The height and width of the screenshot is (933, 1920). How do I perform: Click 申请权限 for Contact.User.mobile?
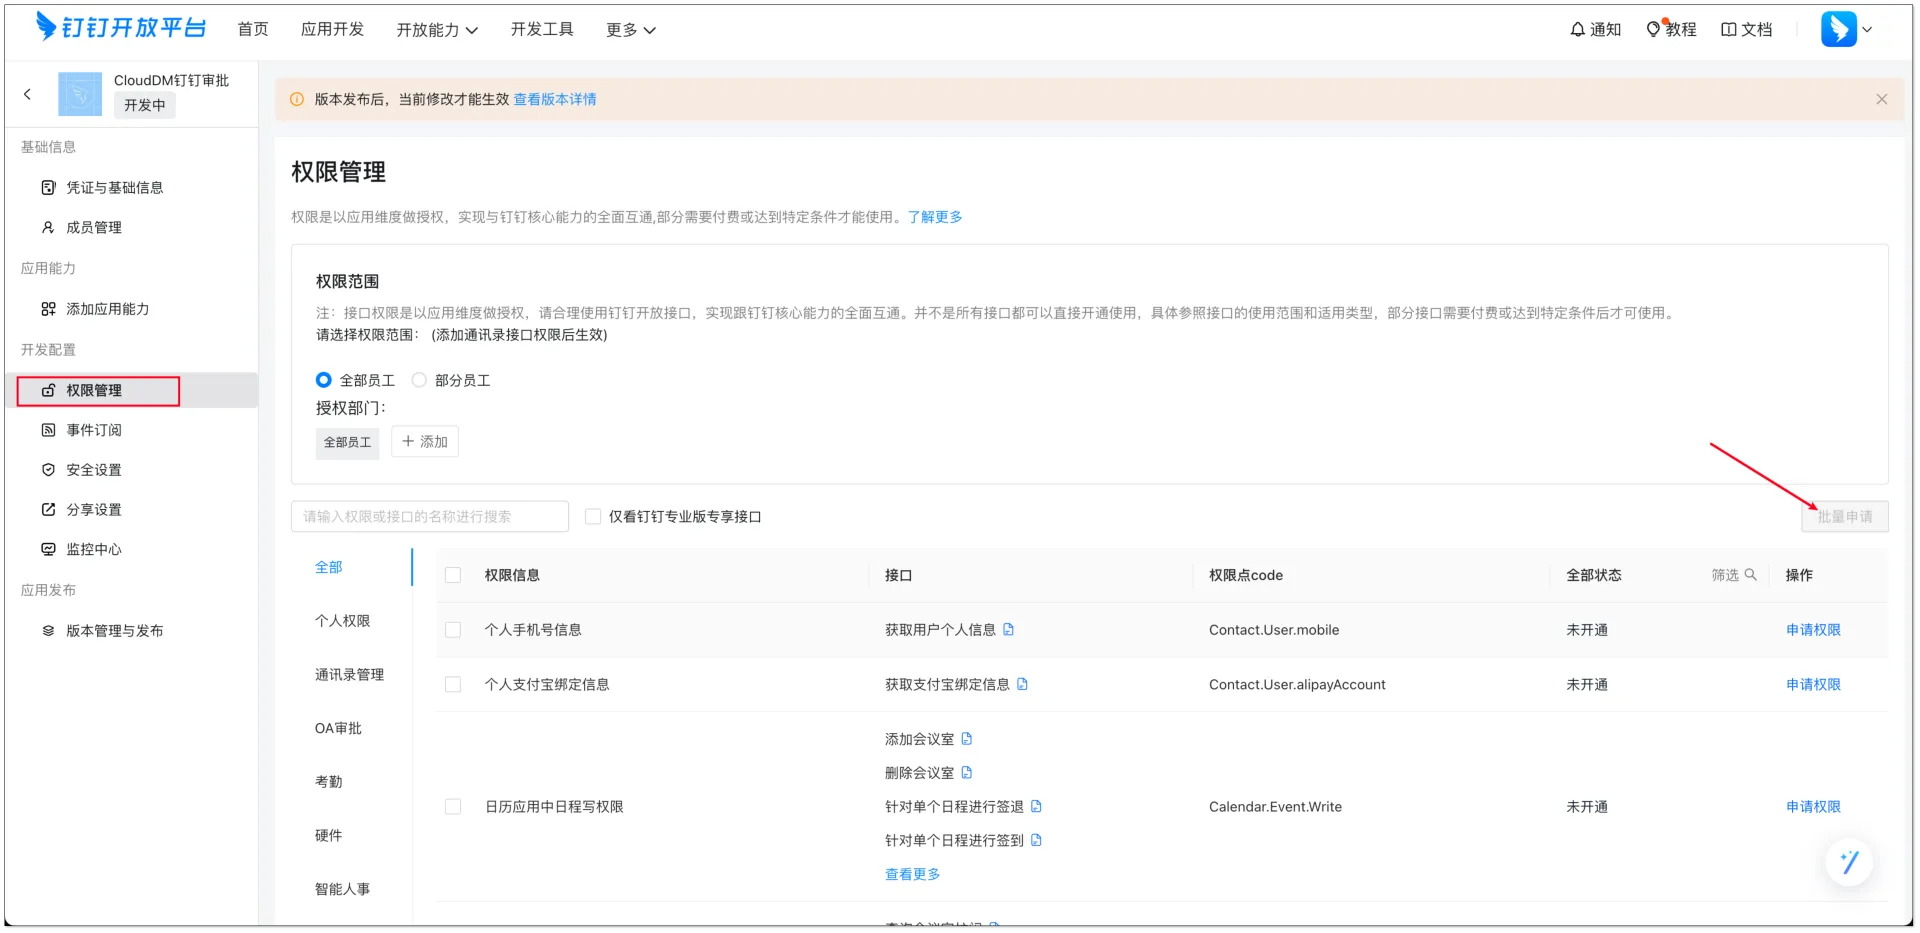pos(1813,630)
